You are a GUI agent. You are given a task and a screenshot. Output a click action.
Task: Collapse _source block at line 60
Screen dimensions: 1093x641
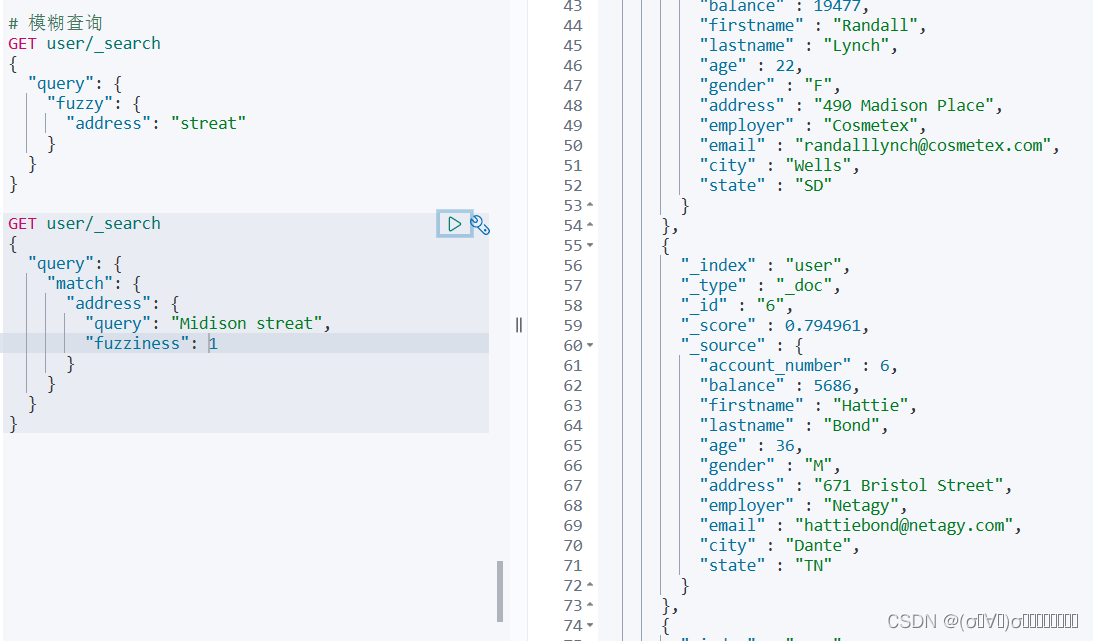[x=590, y=345]
